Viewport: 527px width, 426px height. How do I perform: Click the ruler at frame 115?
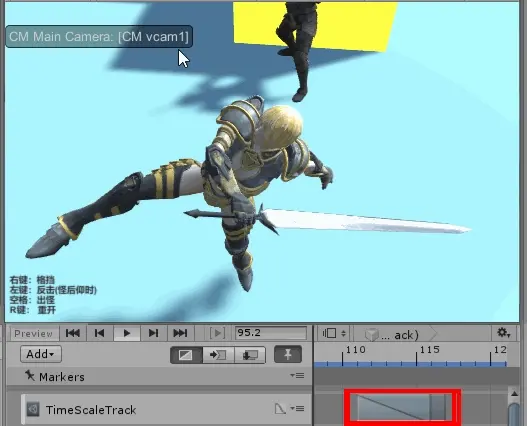coord(416,358)
